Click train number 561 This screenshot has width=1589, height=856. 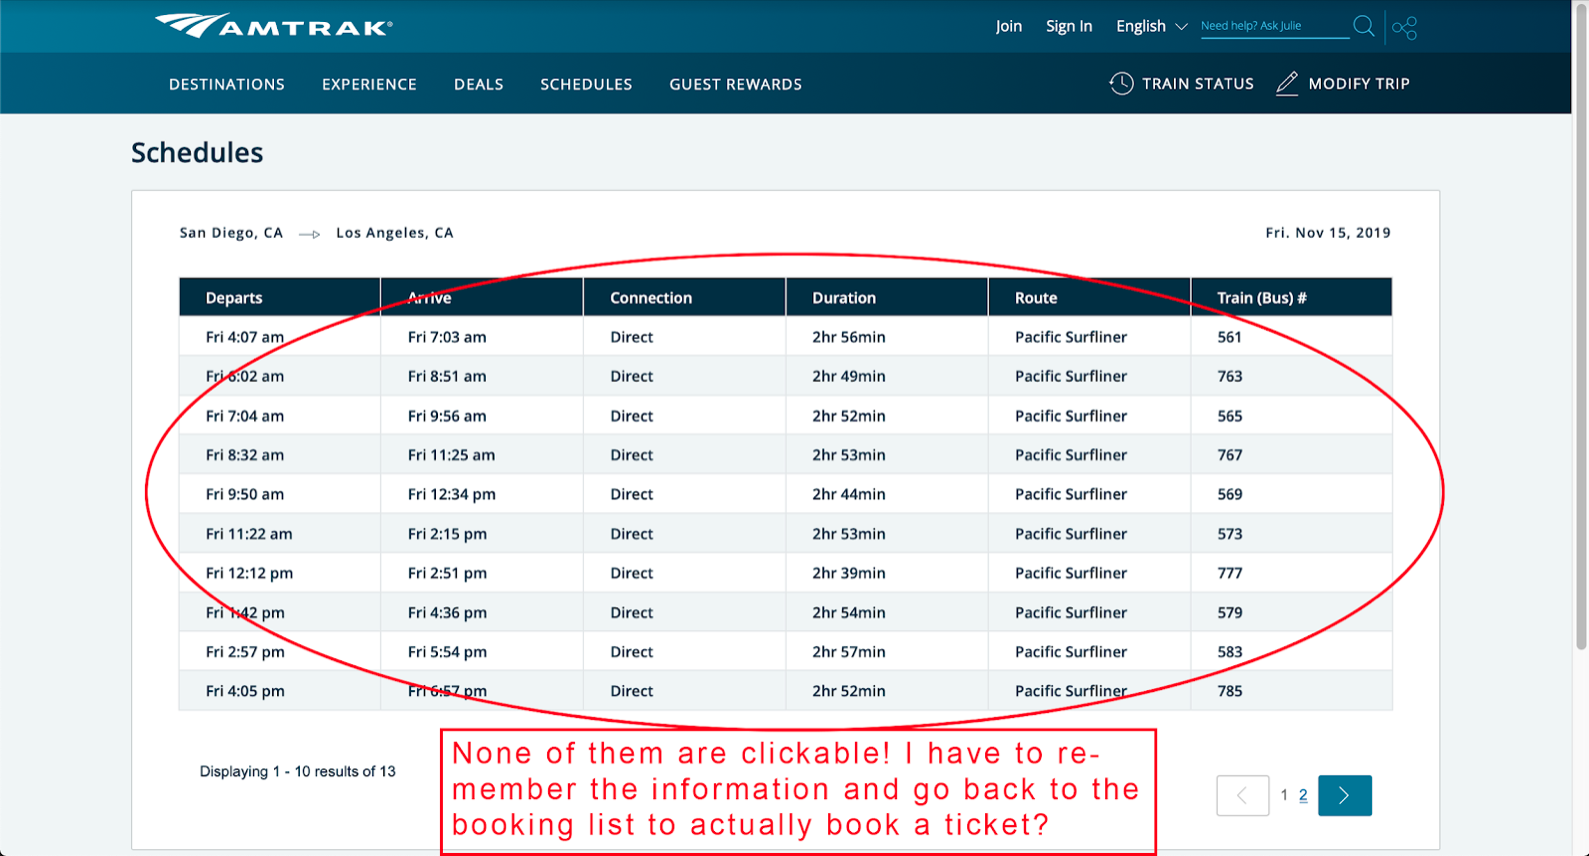coord(1229,337)
